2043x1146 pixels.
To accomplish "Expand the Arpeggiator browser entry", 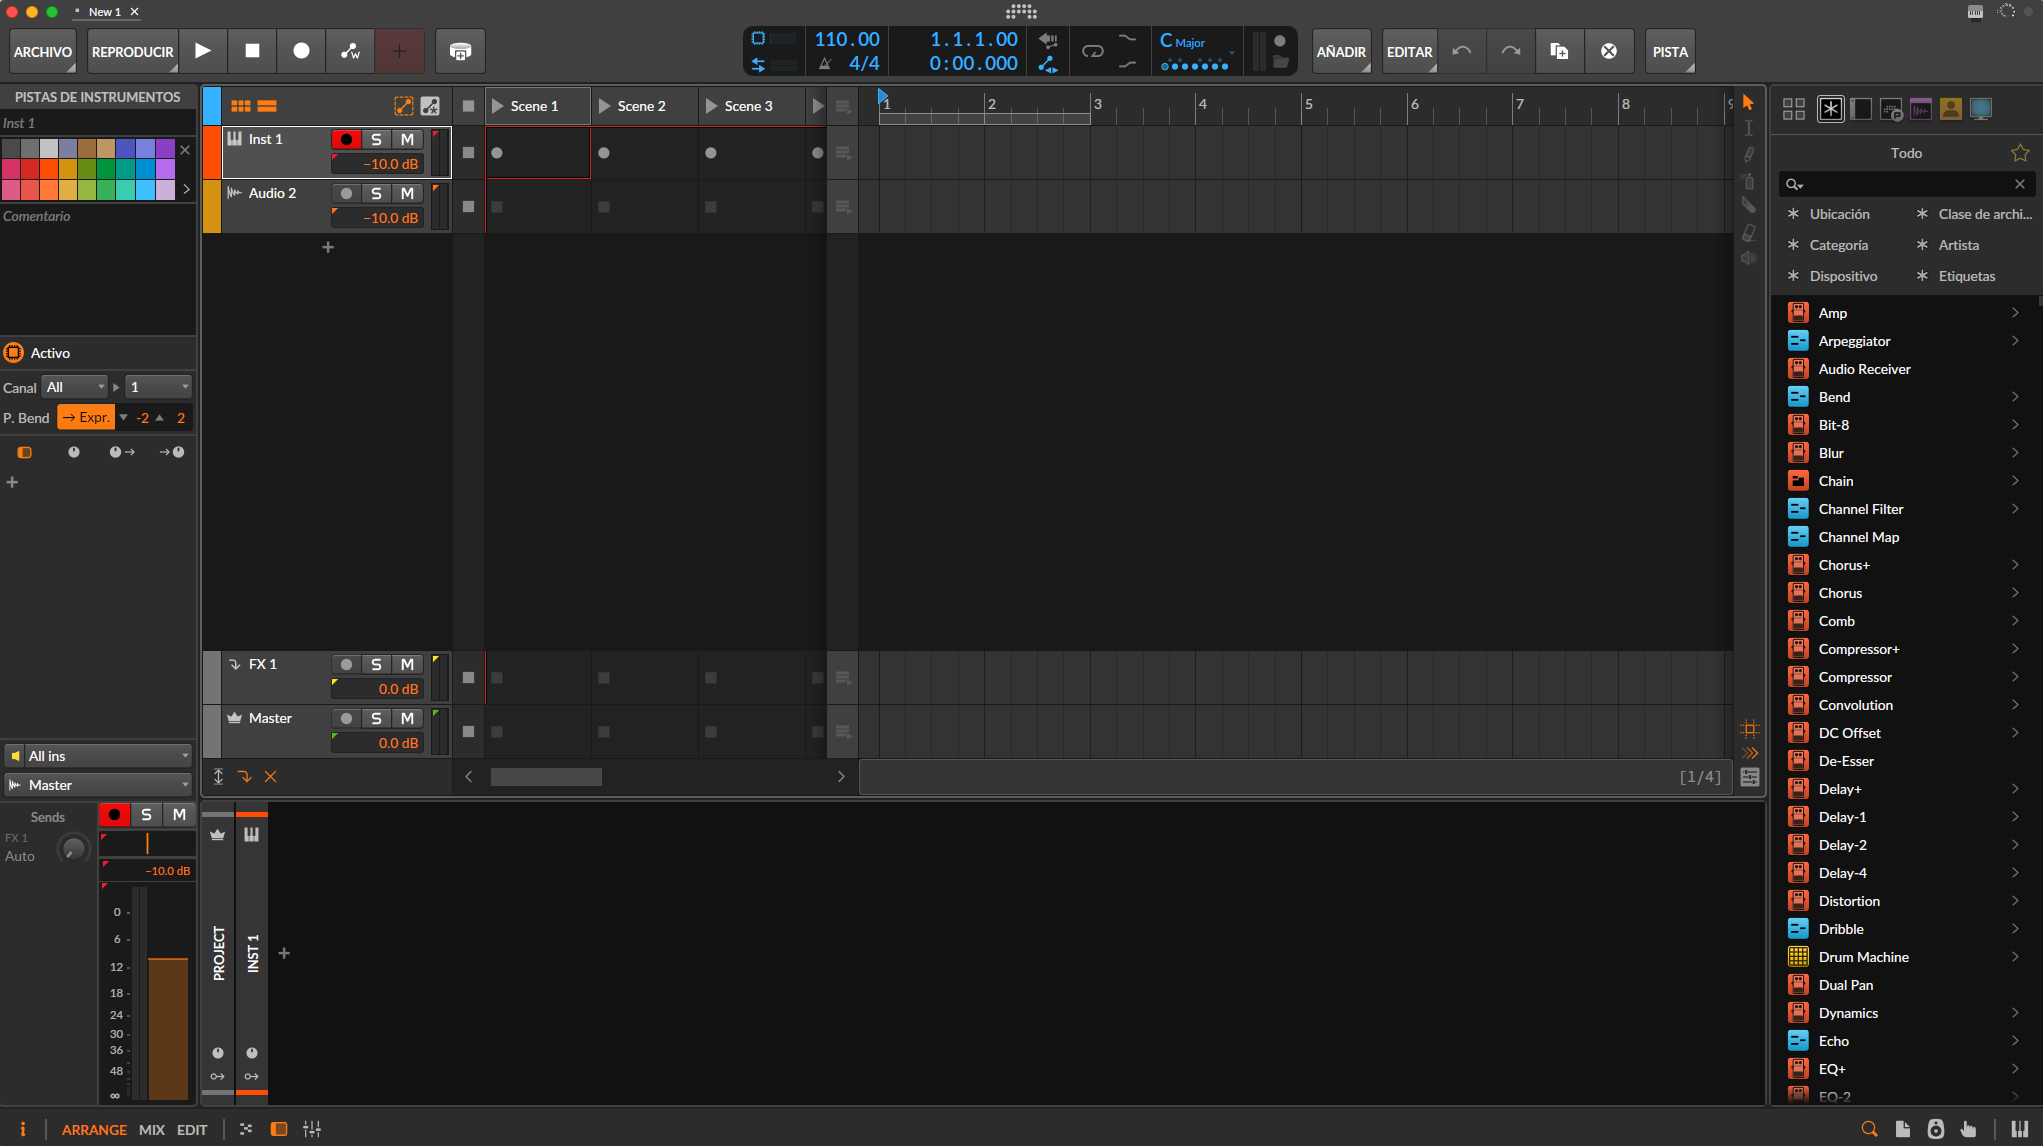I will pos(2016,340).
